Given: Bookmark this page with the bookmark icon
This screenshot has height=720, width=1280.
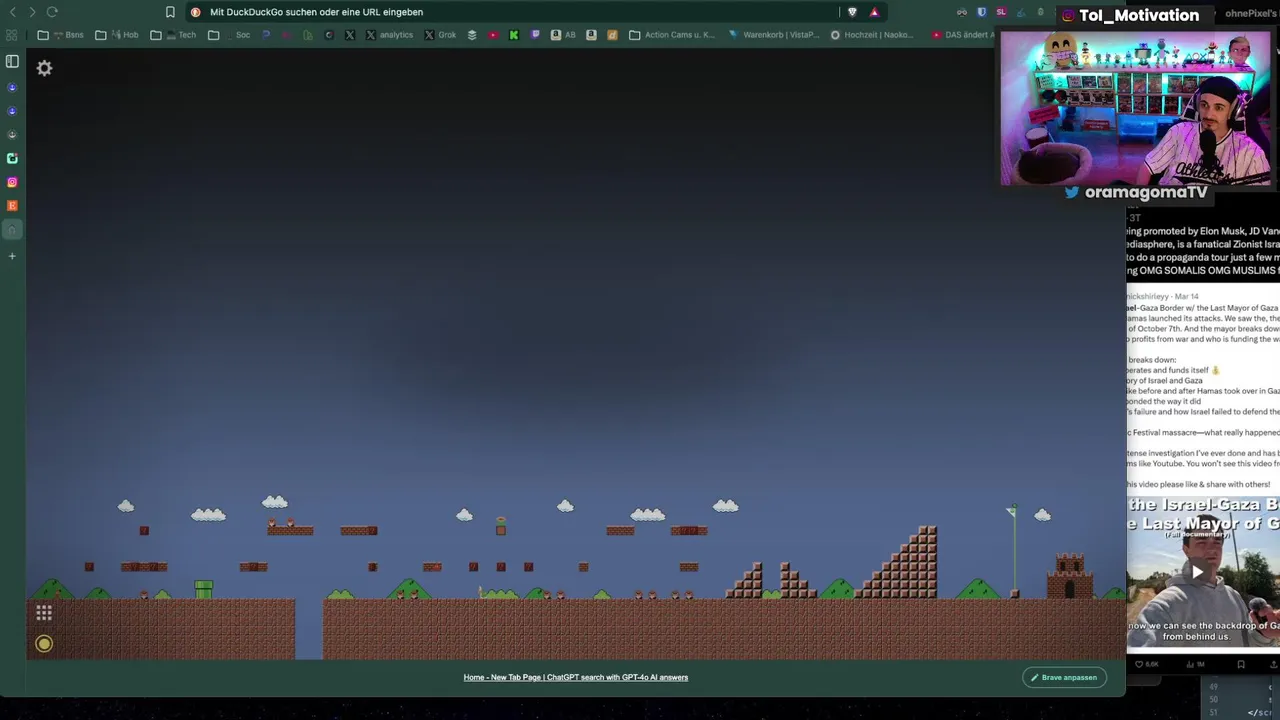Looking at the screenshot, I should click(170, 12).
